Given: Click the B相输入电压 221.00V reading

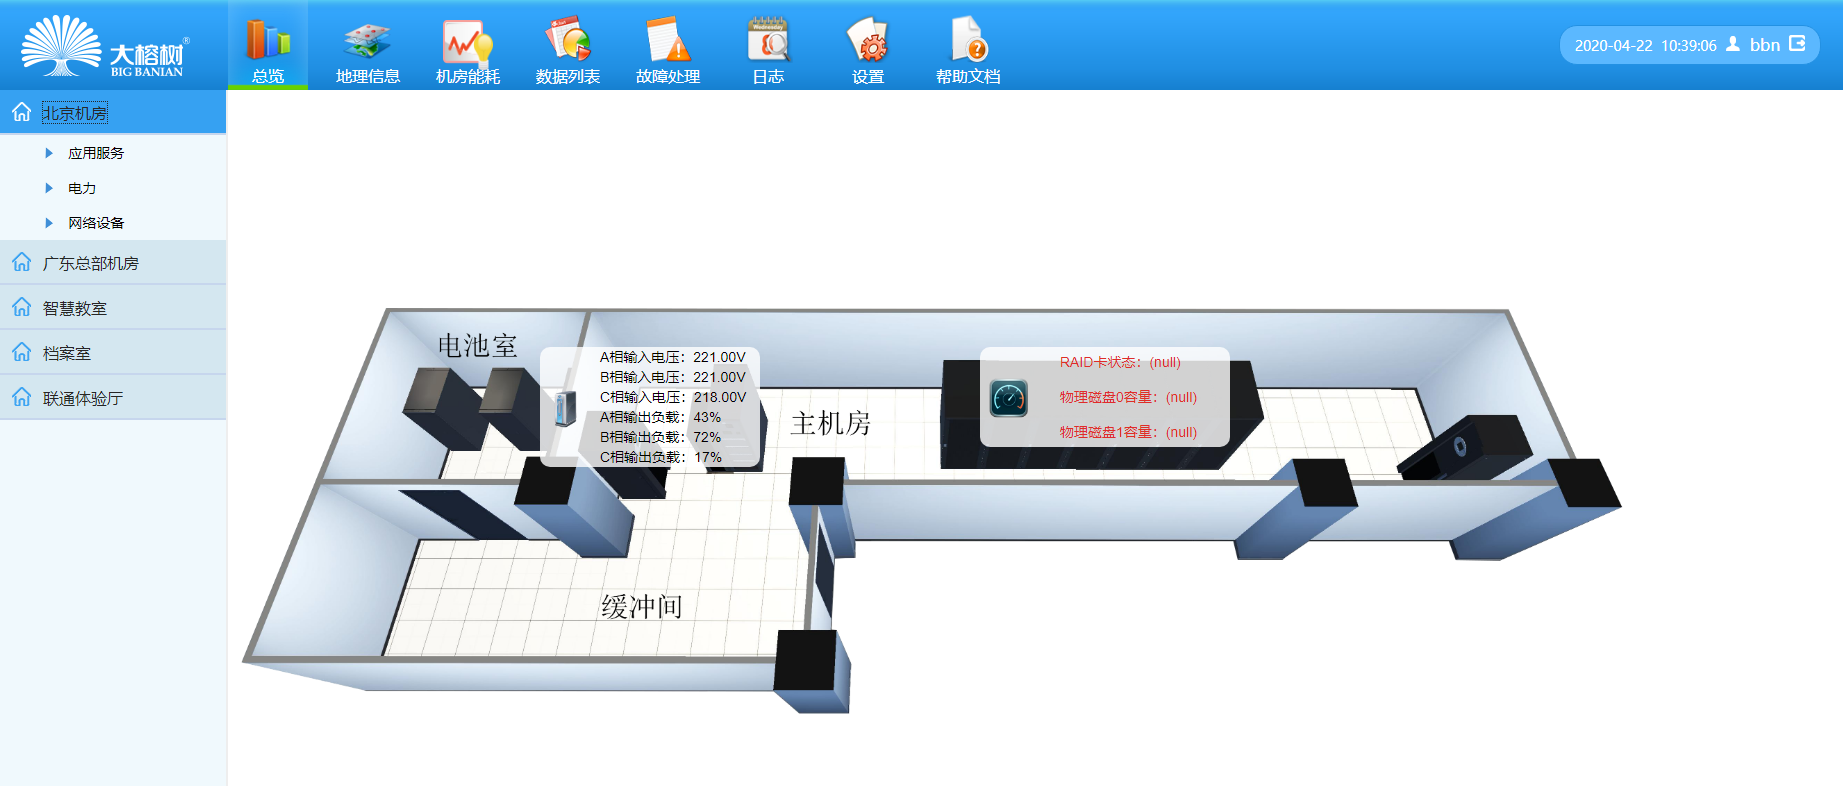Looking at the screenshot, I should 673,377.
